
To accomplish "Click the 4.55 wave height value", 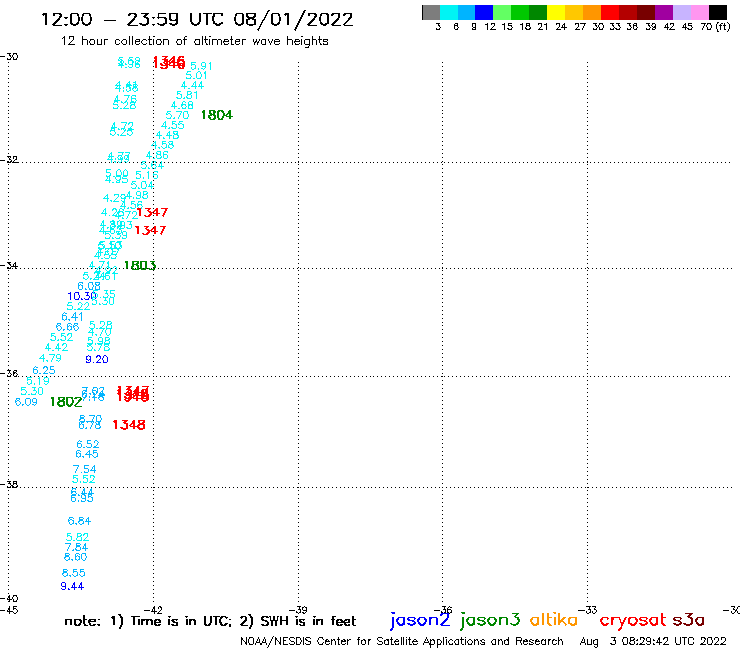I will (173, 125).
